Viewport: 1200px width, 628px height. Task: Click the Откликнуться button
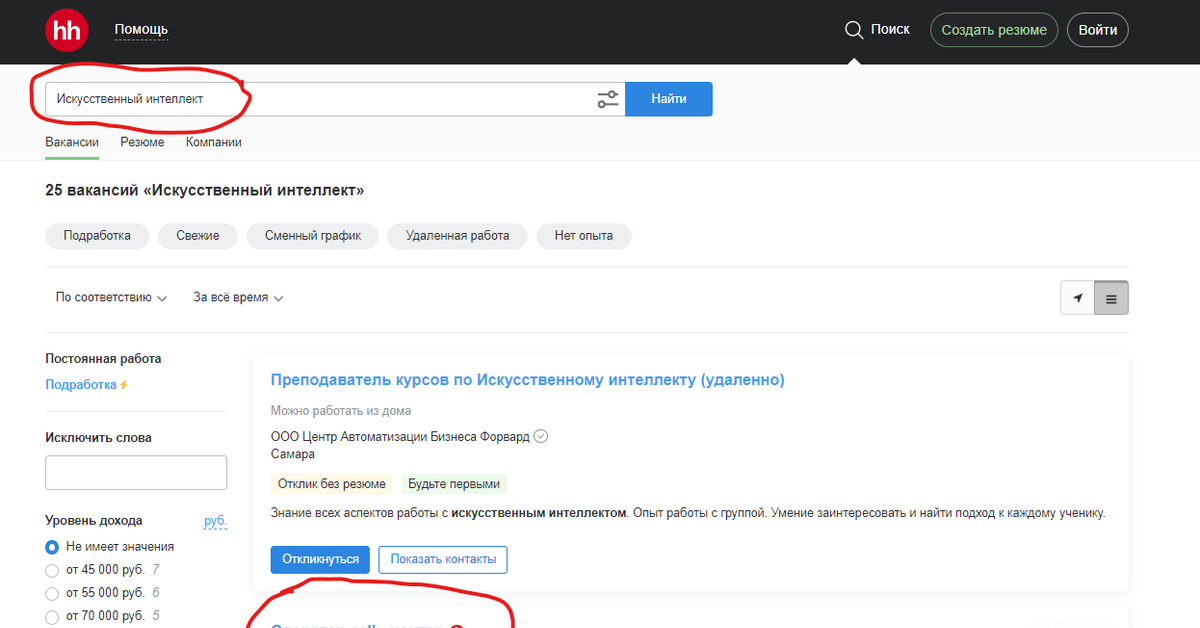320,559
